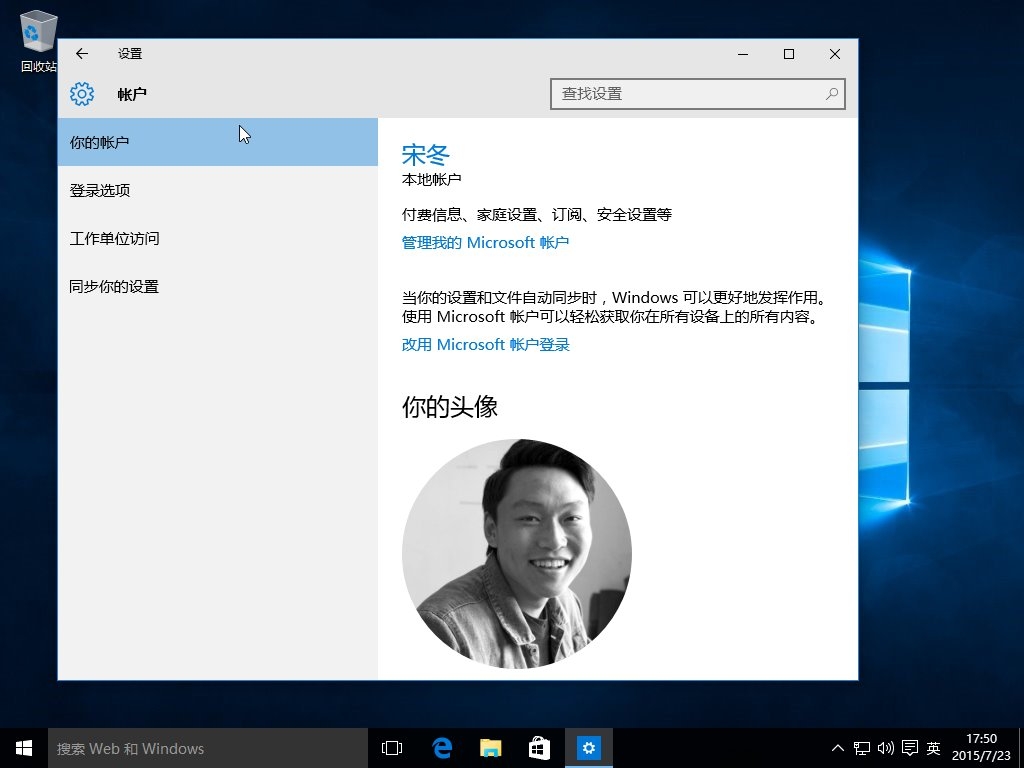This screenshot has width=1024, height=768.
Task: Close the Settings window
Action: pyautogui.click(x=835, y=54)
